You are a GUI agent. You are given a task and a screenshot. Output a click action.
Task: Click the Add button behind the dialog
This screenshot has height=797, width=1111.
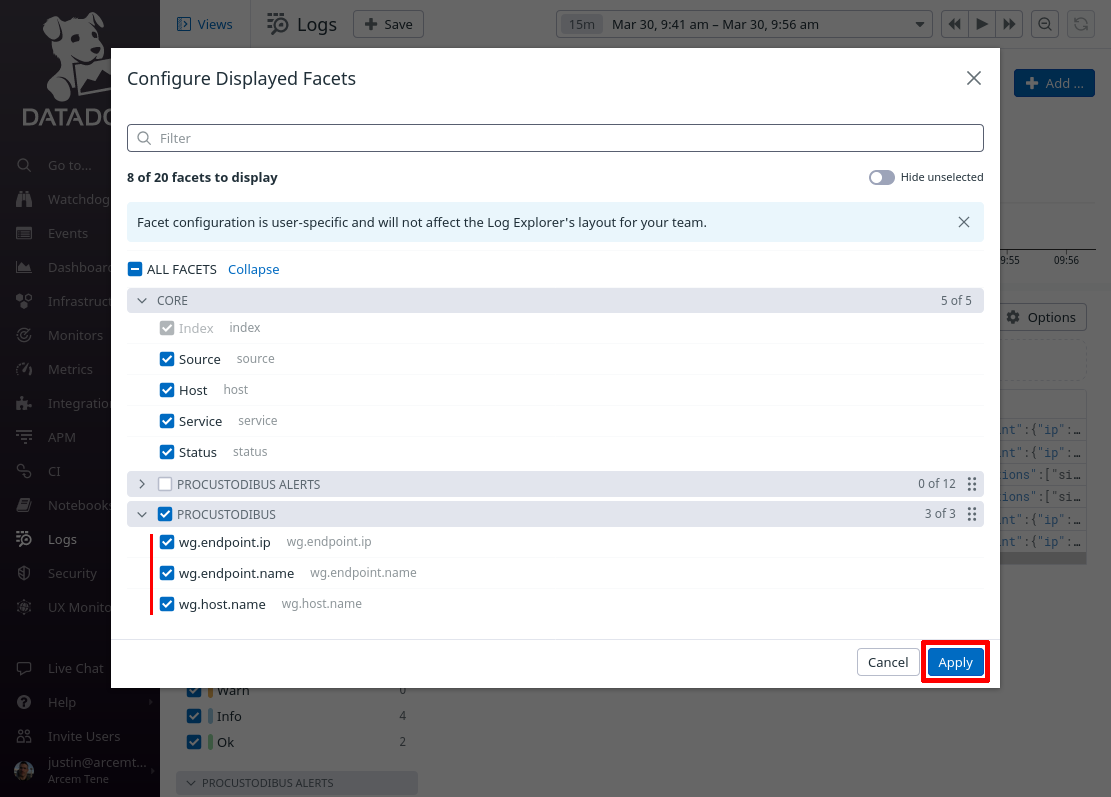[x=1054, y=83]
